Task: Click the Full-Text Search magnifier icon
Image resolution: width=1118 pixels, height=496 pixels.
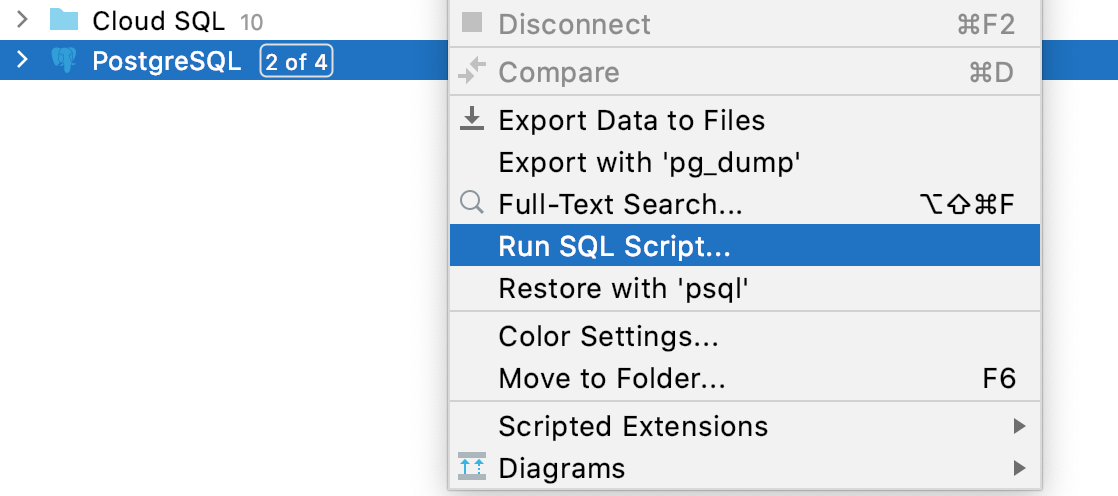Action: coord(471,204)
